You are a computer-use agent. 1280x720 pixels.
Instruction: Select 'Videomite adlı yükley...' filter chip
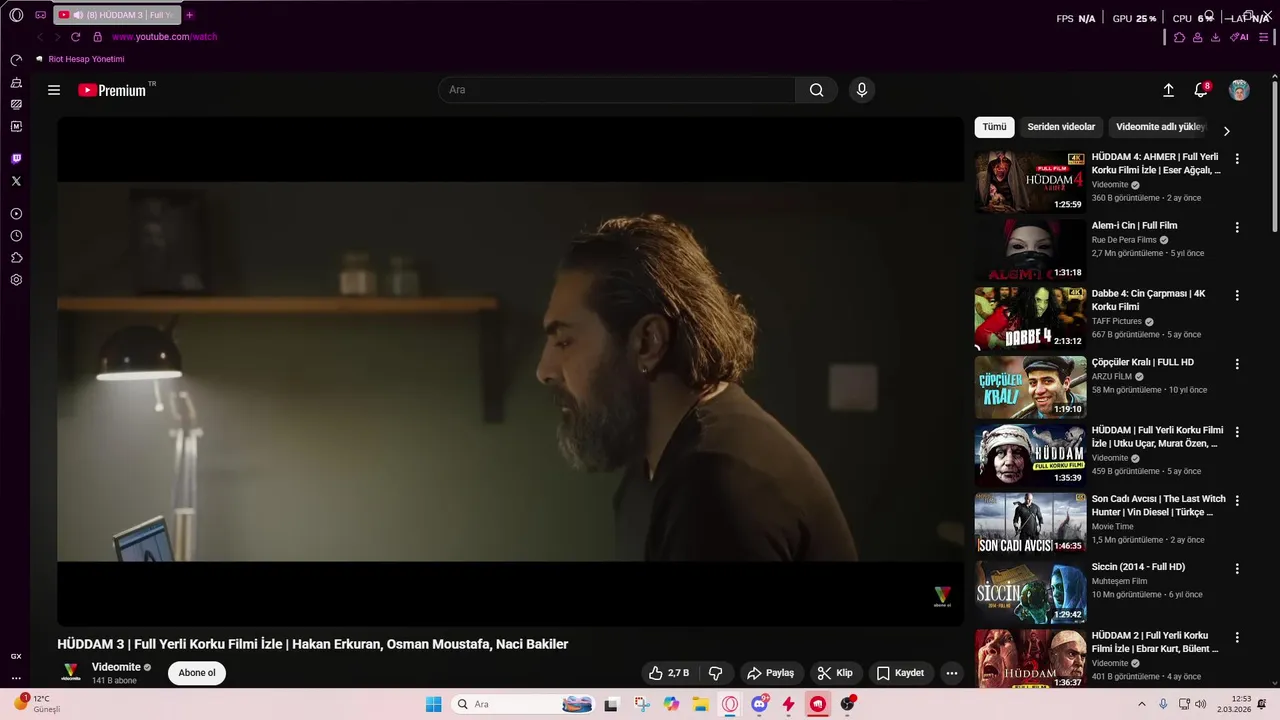click(1160, 127)
